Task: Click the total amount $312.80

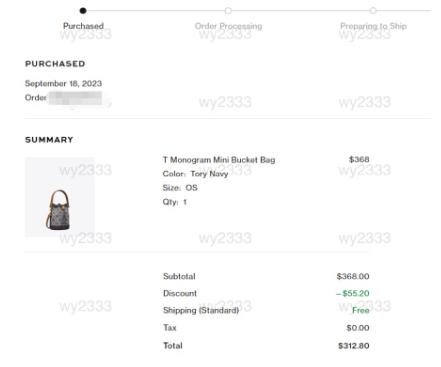Action: point(354,346)
